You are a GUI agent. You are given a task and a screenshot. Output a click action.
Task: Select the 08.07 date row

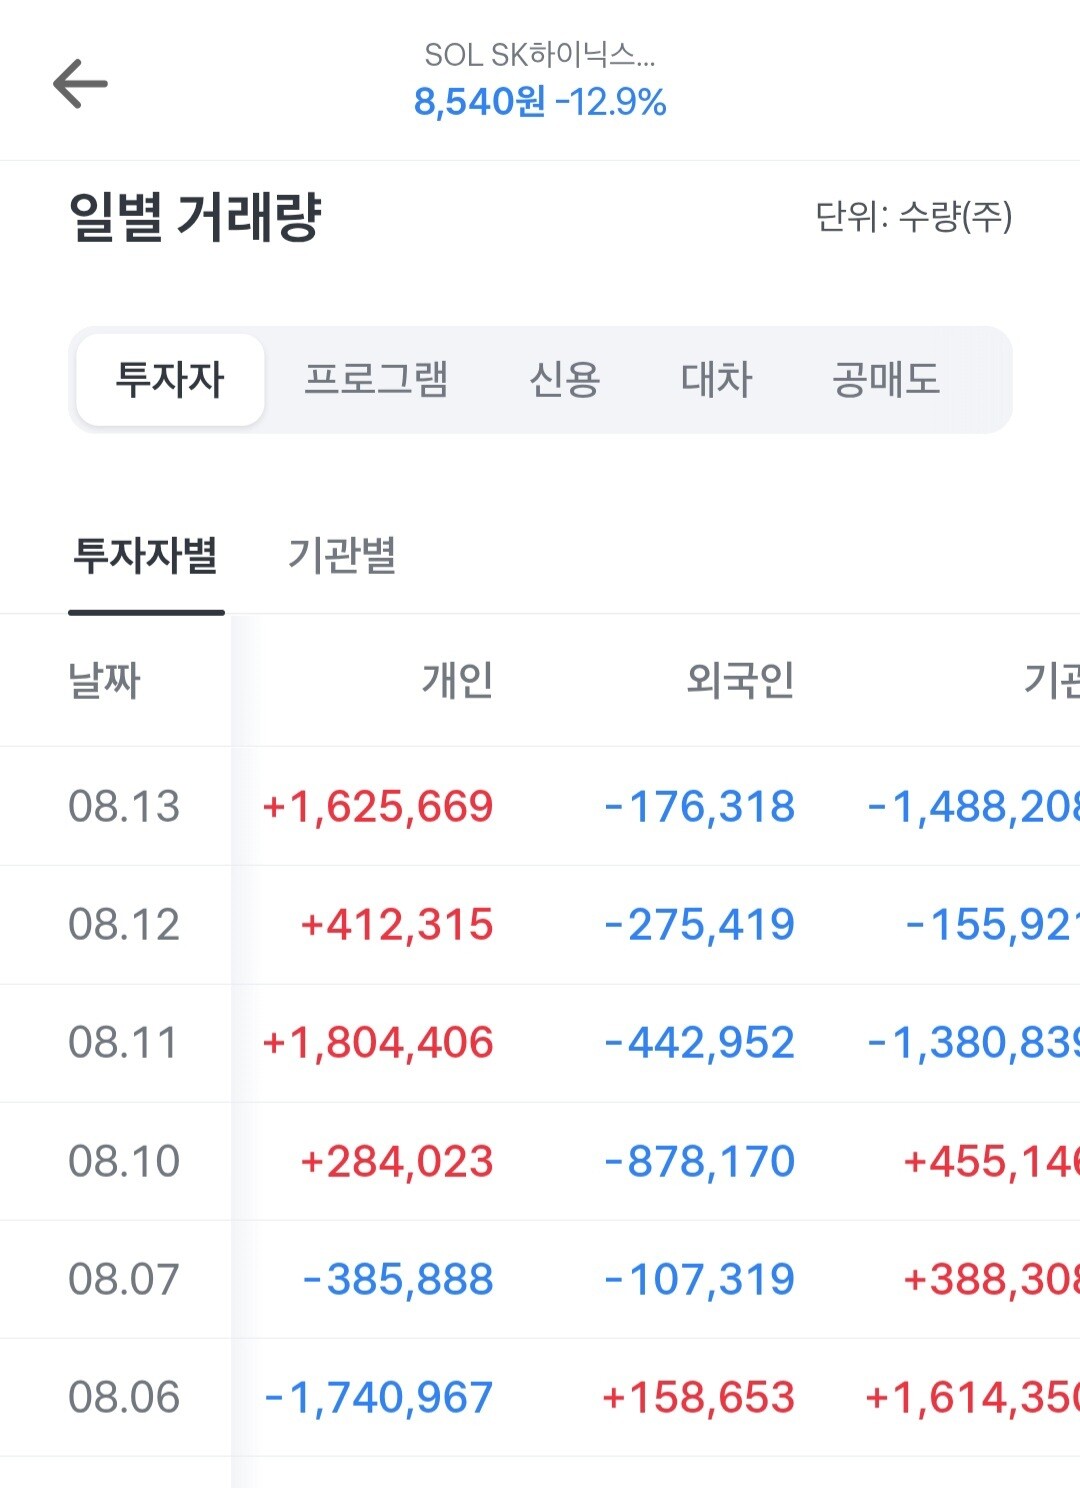click(x=540, y=1279)
